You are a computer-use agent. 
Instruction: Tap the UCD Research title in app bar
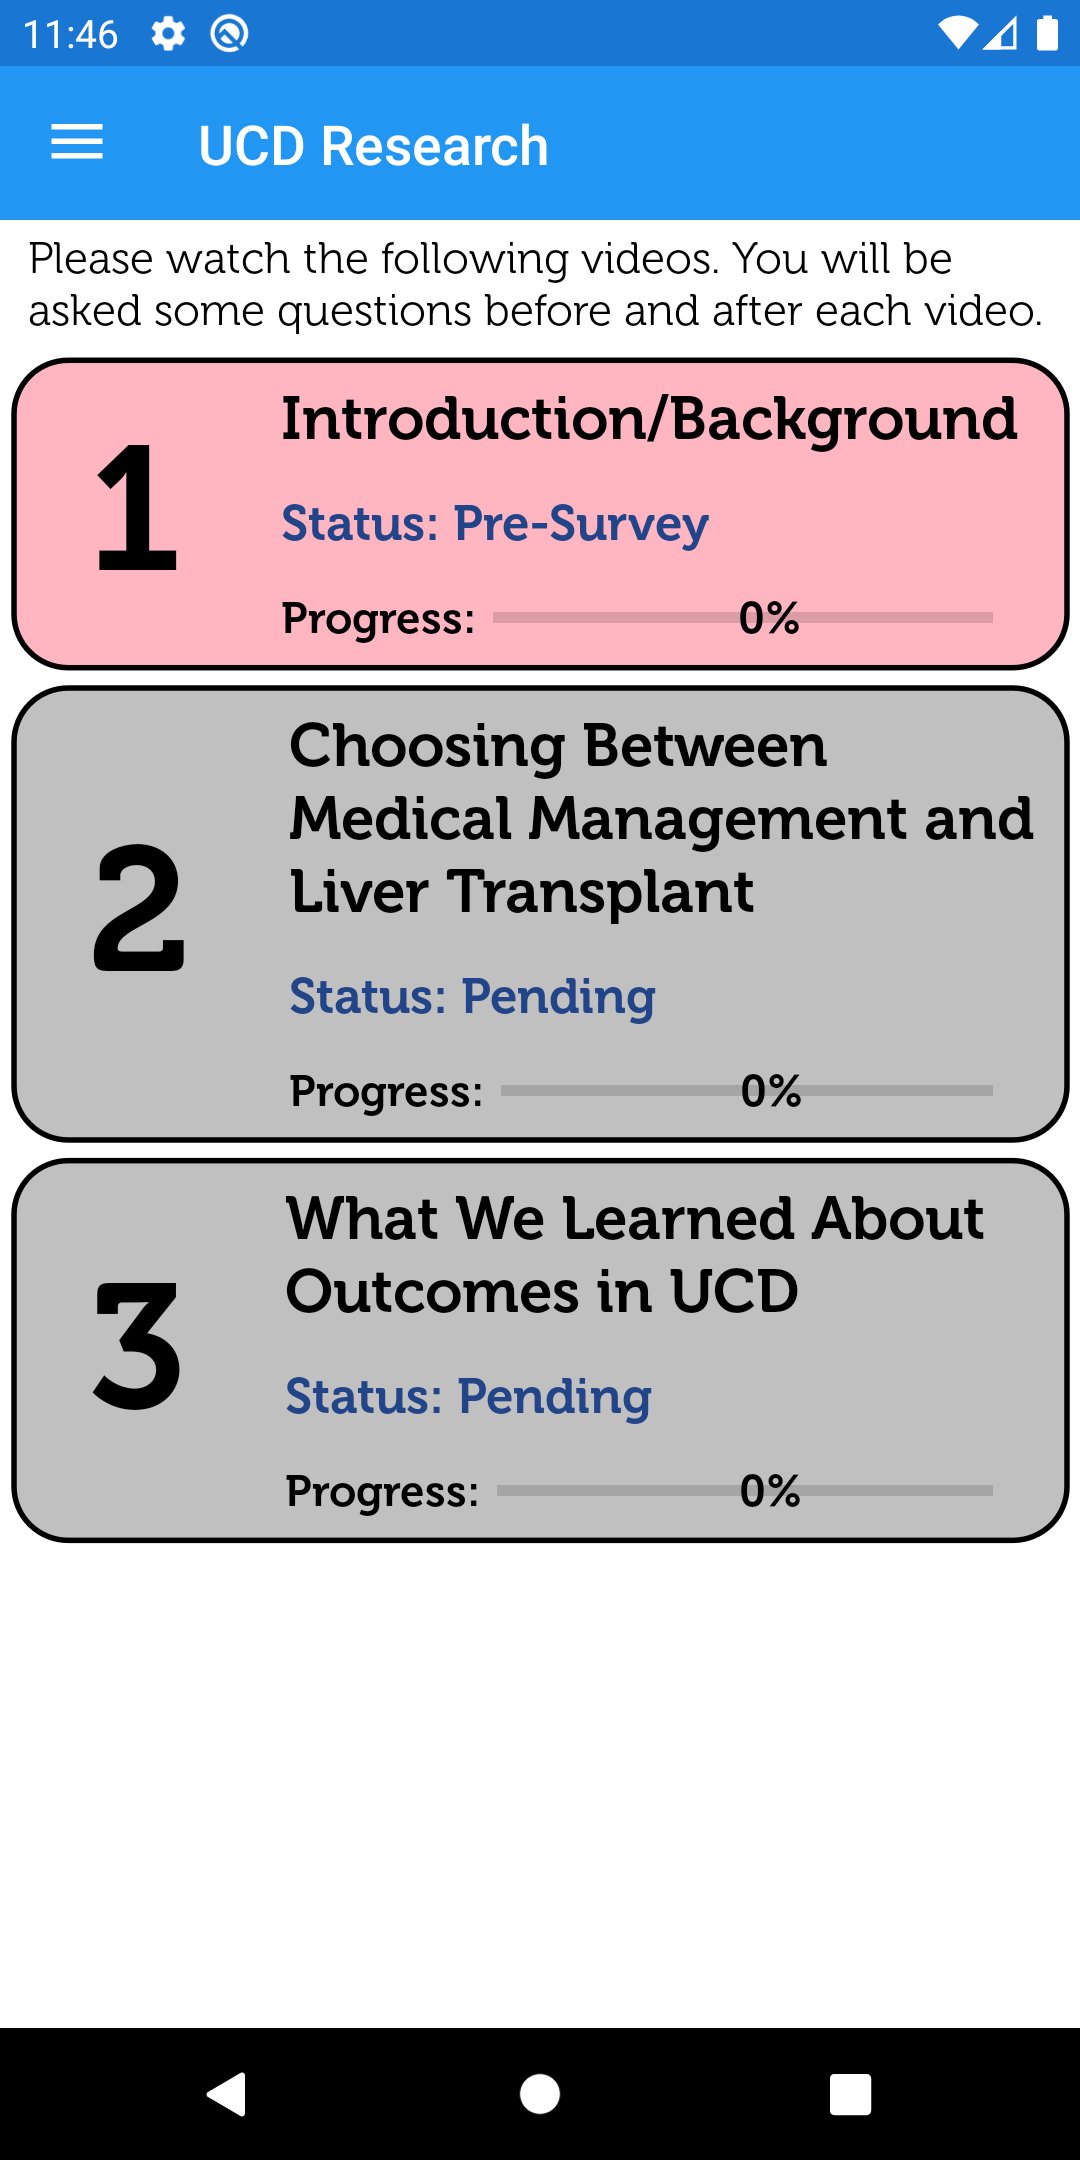click(372, 143)
